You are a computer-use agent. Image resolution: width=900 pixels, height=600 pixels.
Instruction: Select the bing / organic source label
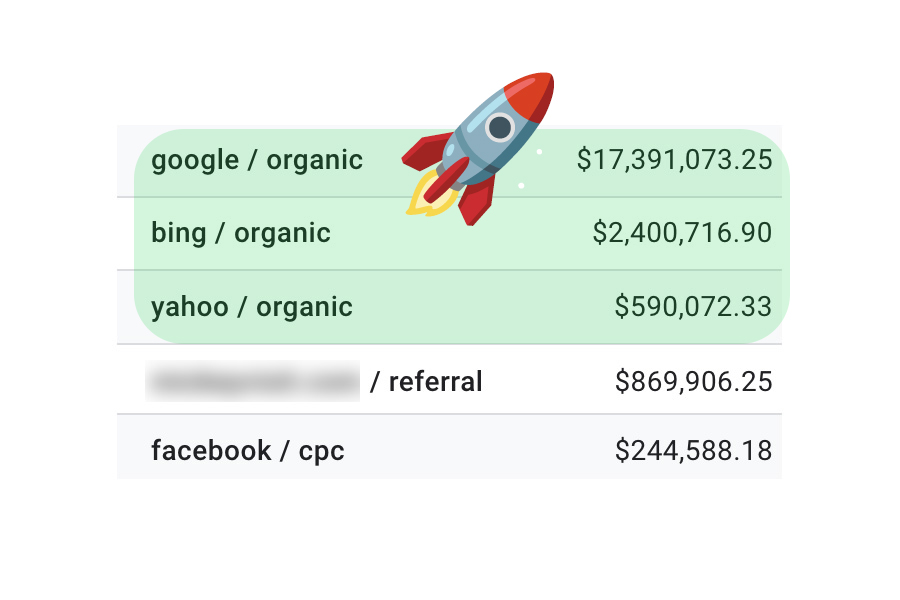241,233
